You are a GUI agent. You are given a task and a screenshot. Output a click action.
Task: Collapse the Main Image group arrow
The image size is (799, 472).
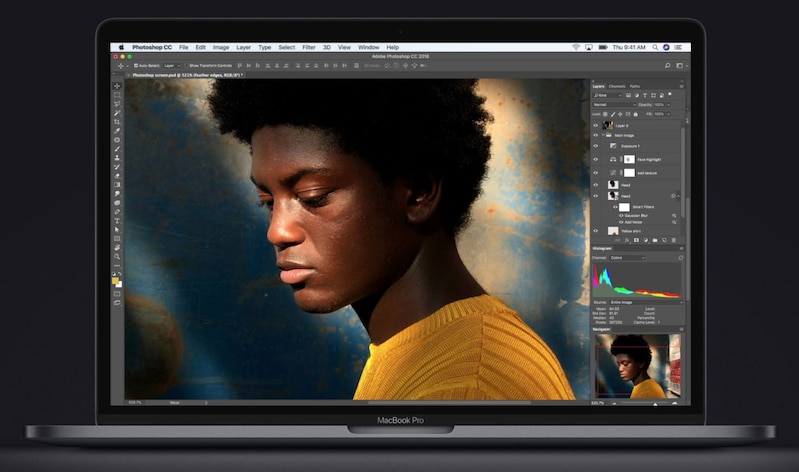click(x=603, y=135)
